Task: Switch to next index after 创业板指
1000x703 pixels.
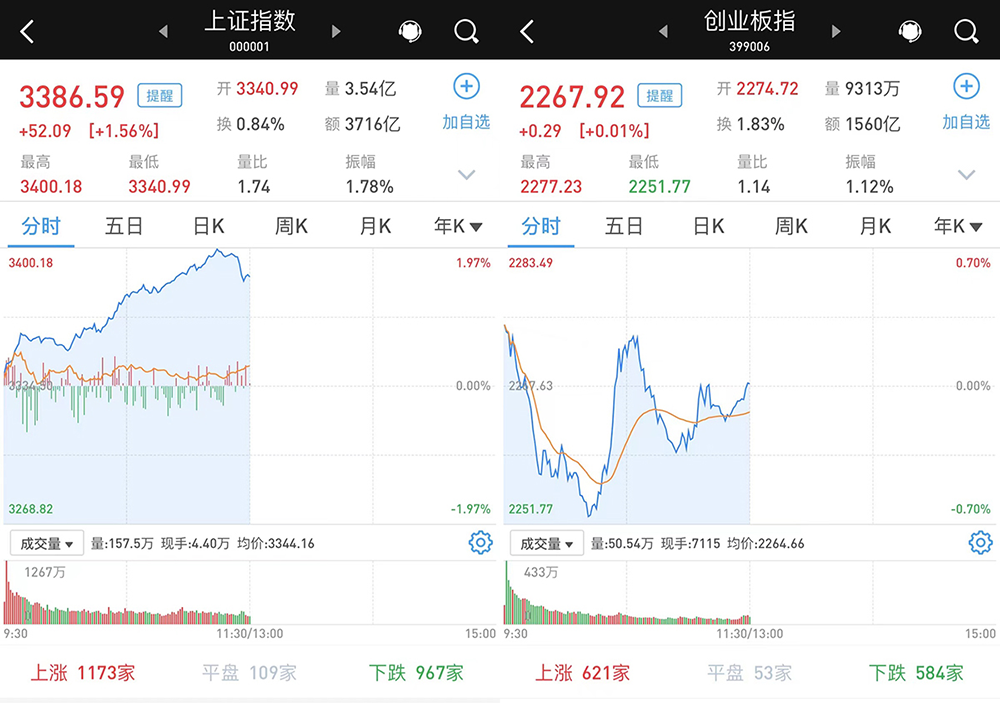Action: point(836,32)
